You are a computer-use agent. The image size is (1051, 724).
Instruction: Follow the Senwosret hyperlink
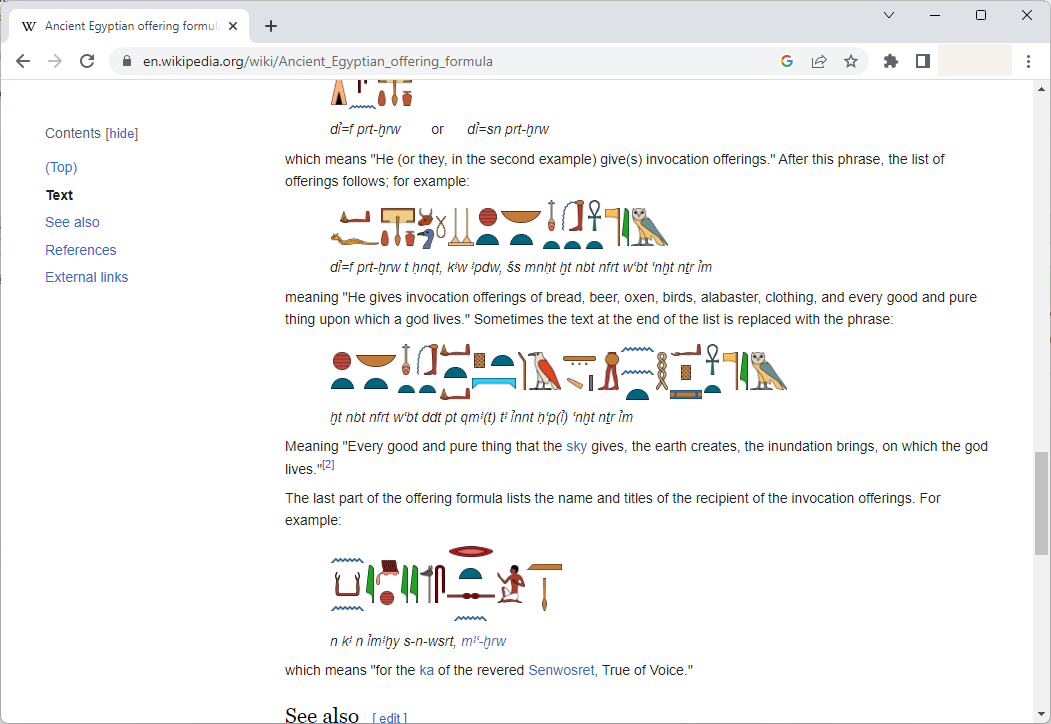pos(562,670)
